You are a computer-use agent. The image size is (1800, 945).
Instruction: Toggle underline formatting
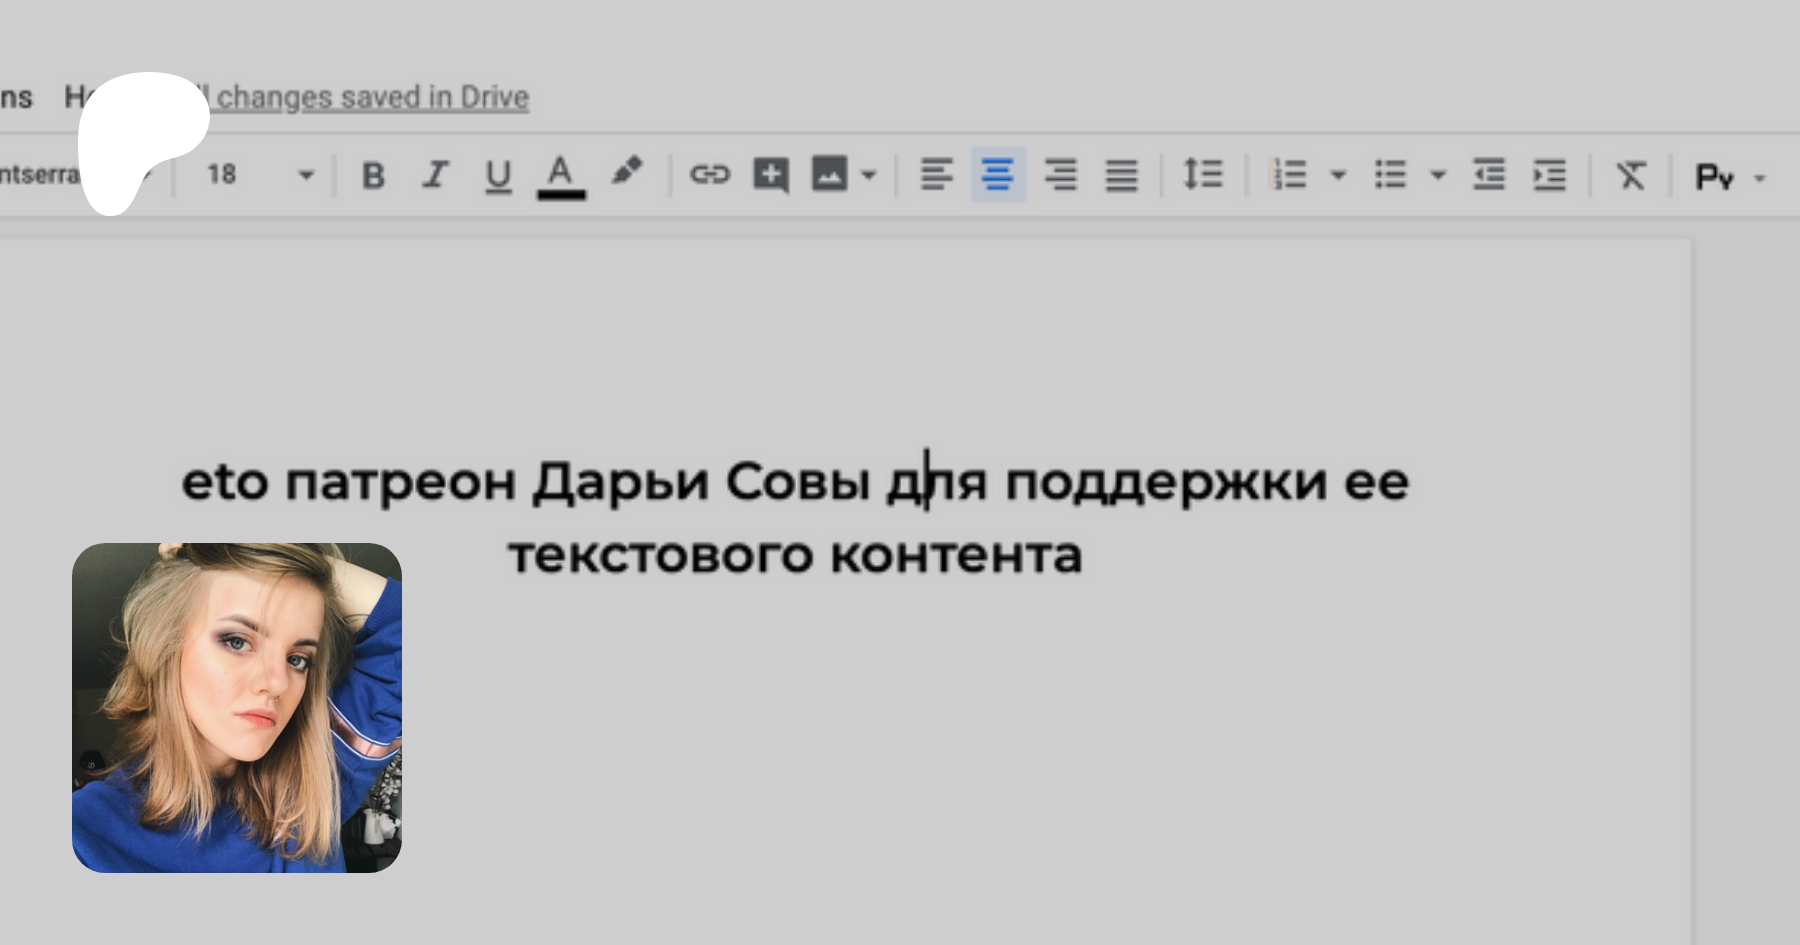(498, 176)
